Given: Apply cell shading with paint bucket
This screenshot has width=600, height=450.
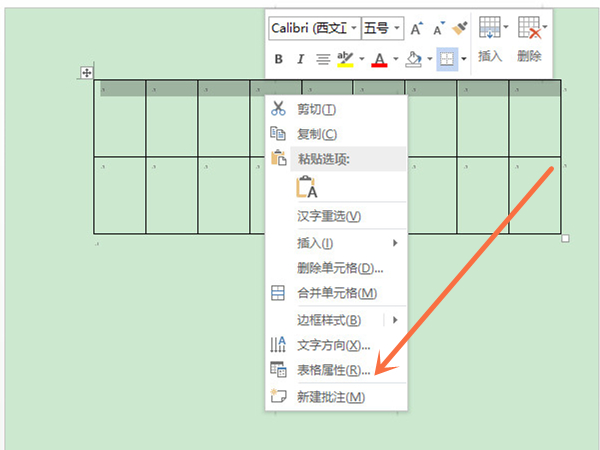Looking at the screenshot, I should [x=414, y=60].
